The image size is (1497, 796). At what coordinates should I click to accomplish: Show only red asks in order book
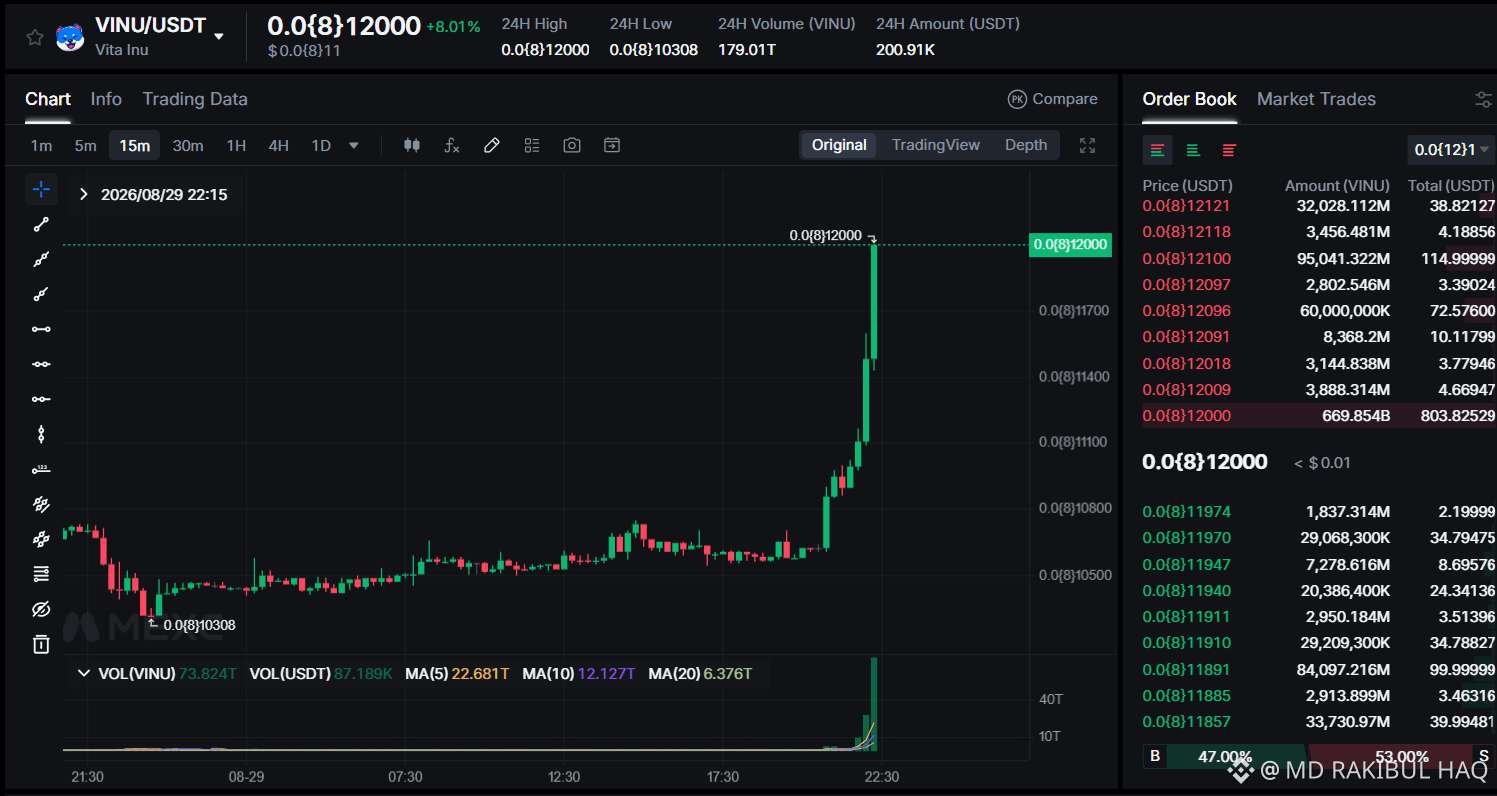coord(1229,150)
